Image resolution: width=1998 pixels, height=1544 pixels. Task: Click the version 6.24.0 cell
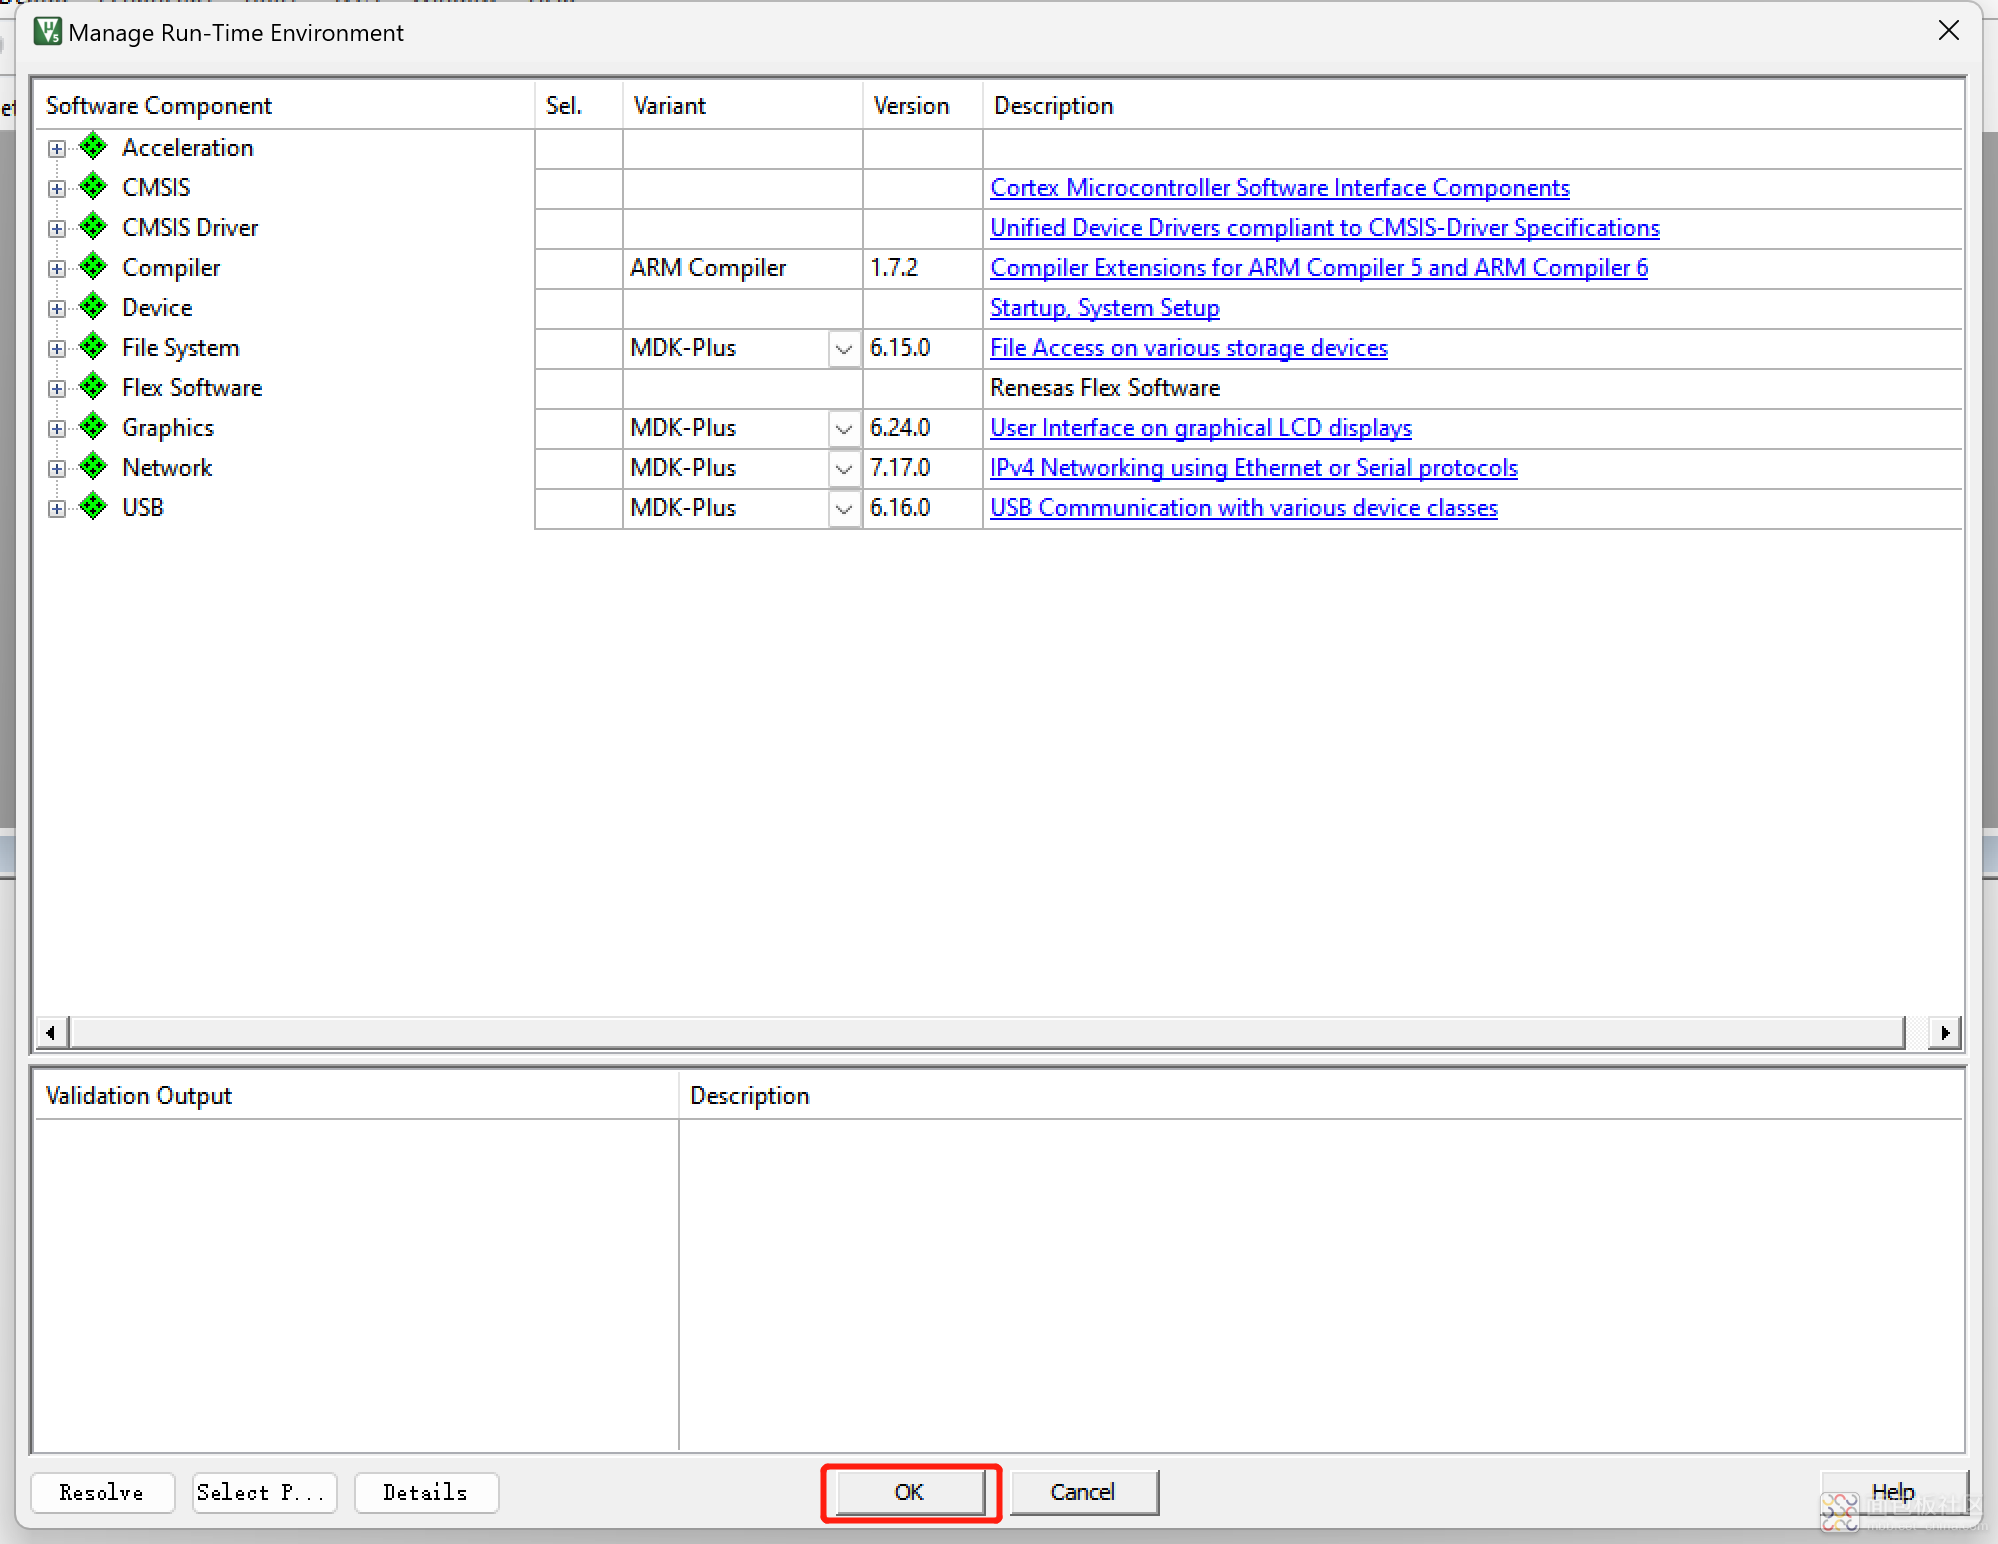pyautogui.click(x=923, y=428)
